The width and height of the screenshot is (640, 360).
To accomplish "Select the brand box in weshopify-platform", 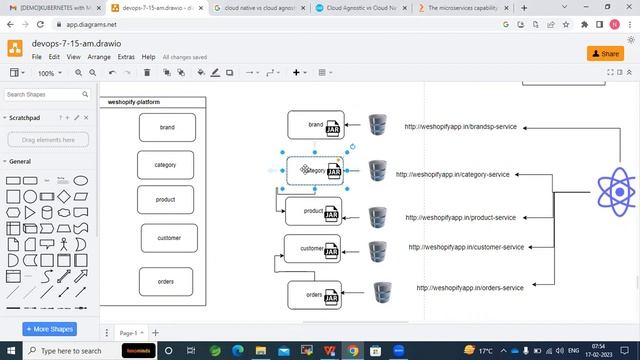I will (x=167, y=127).
